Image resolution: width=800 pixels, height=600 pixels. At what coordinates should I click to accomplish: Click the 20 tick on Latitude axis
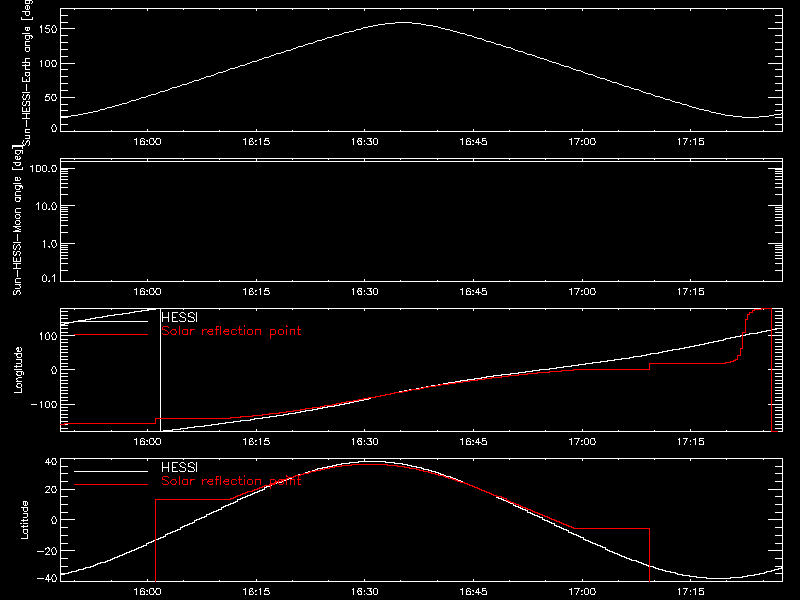point(51,490)
